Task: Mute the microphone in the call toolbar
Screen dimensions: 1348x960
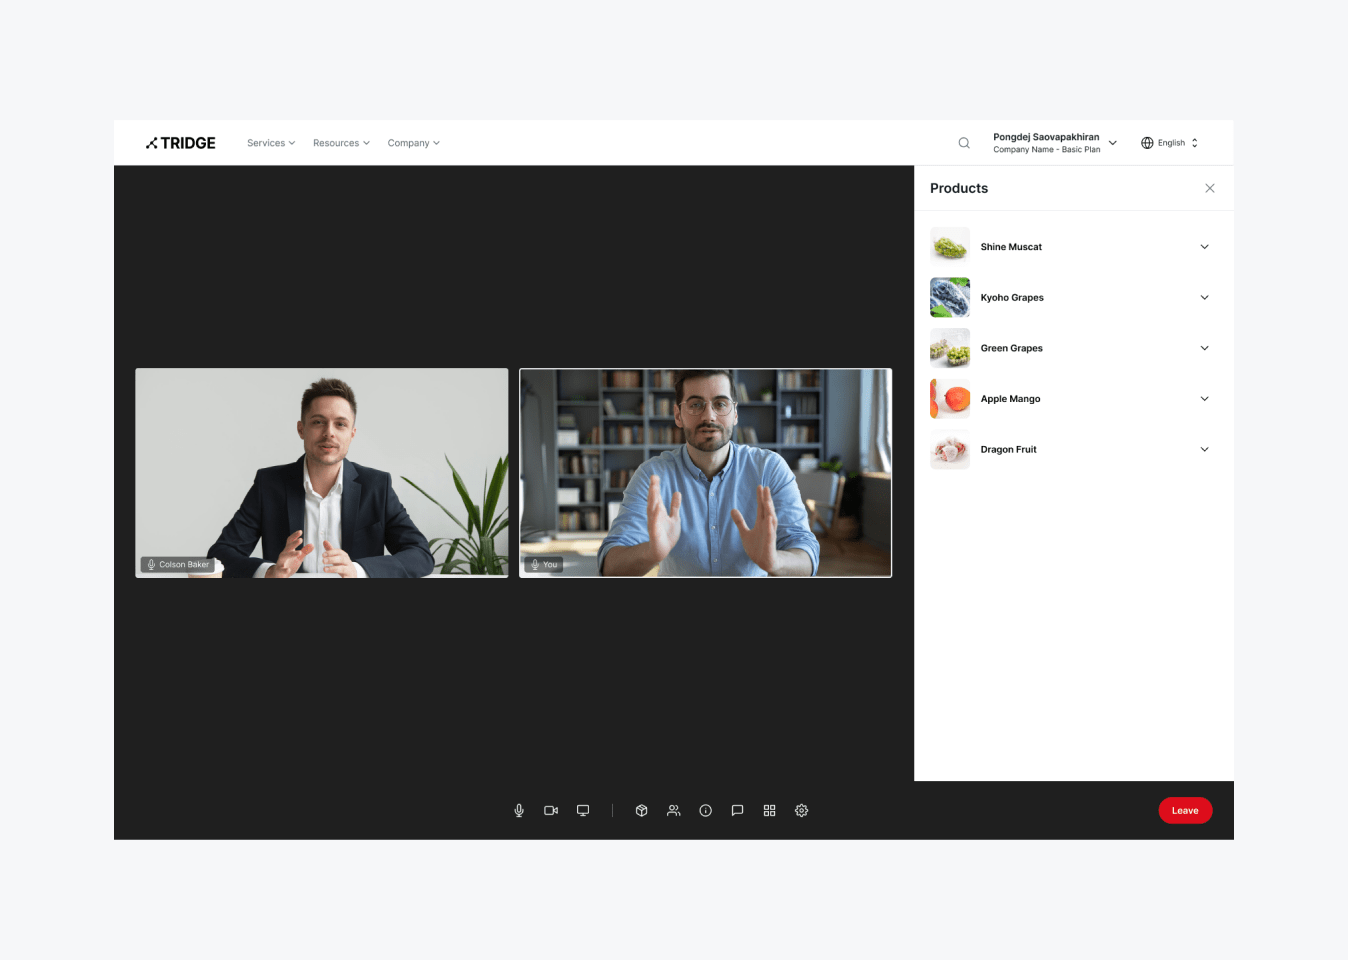Action: (519, 811)
